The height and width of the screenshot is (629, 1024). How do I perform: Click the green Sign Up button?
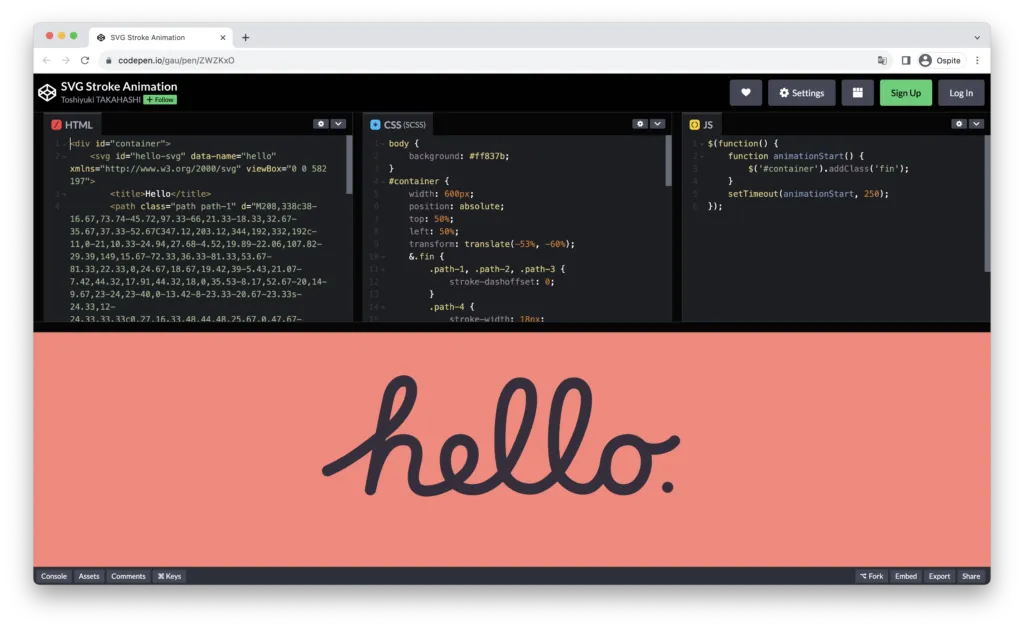click(x=905, y=93)
